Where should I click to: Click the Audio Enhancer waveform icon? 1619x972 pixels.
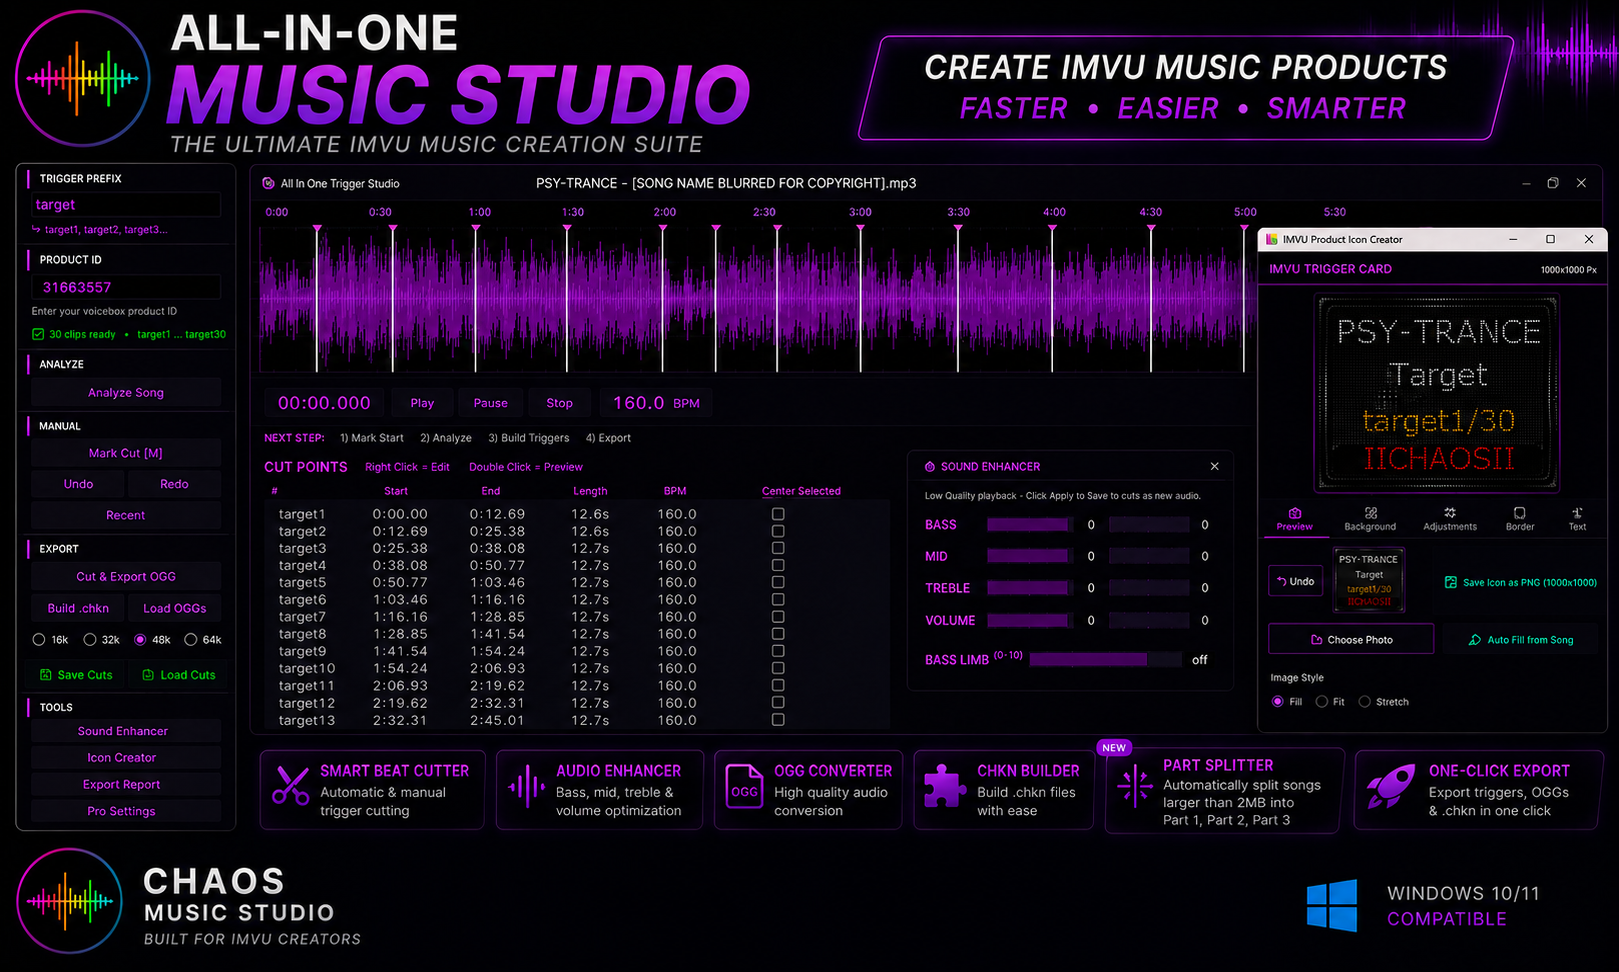click(526, 787)
